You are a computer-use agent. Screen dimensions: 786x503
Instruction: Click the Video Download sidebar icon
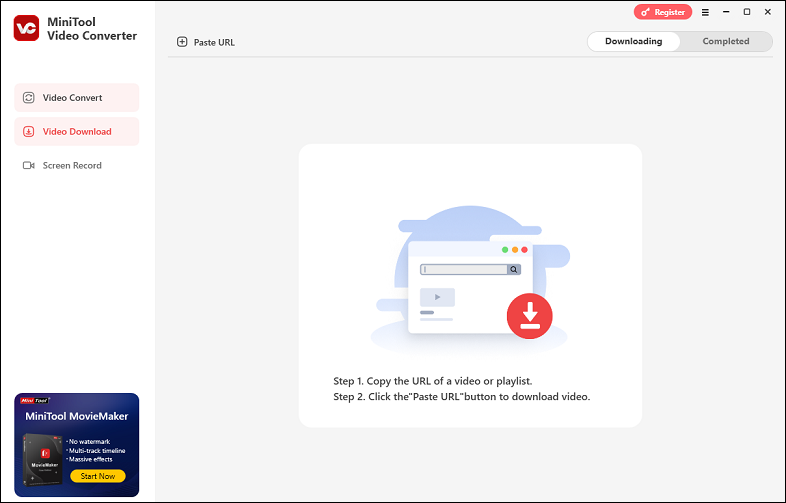(x=29, y=131)
